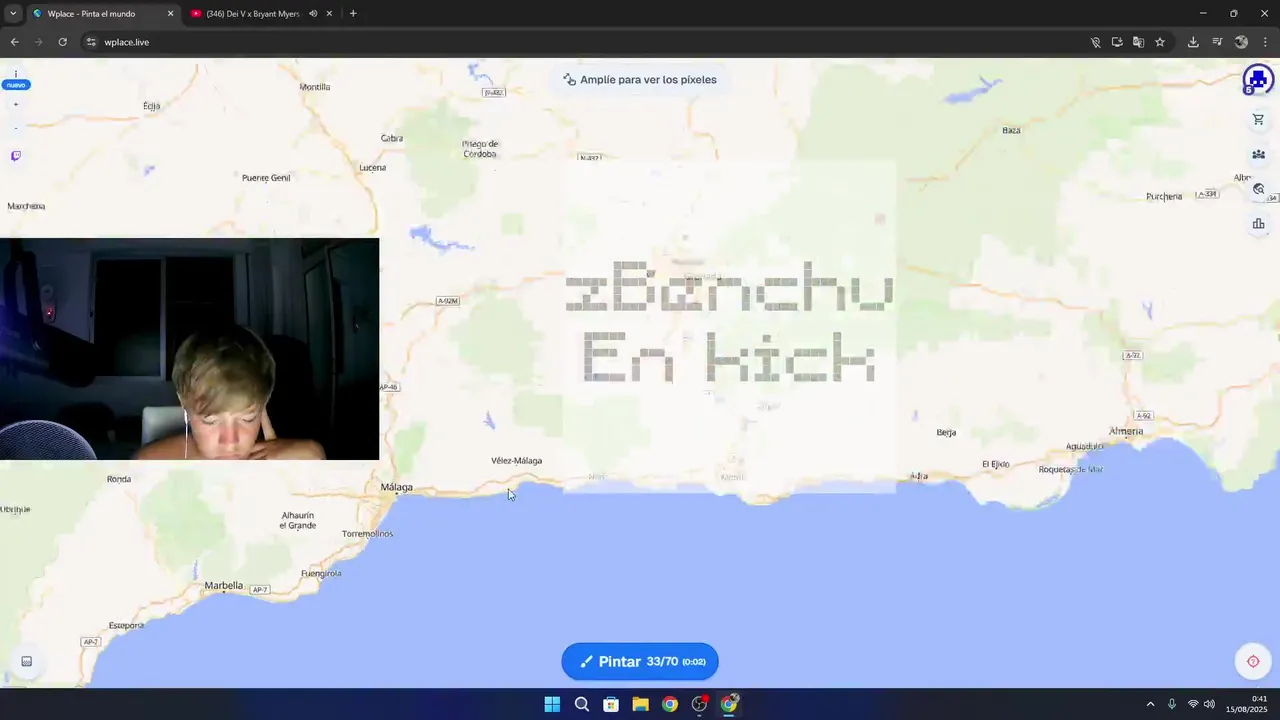Image resolution: width=1280 pixels, height=720 pixels.
Task: Close the Dei V x Bryant Myers tab
Action: point(329,14)
